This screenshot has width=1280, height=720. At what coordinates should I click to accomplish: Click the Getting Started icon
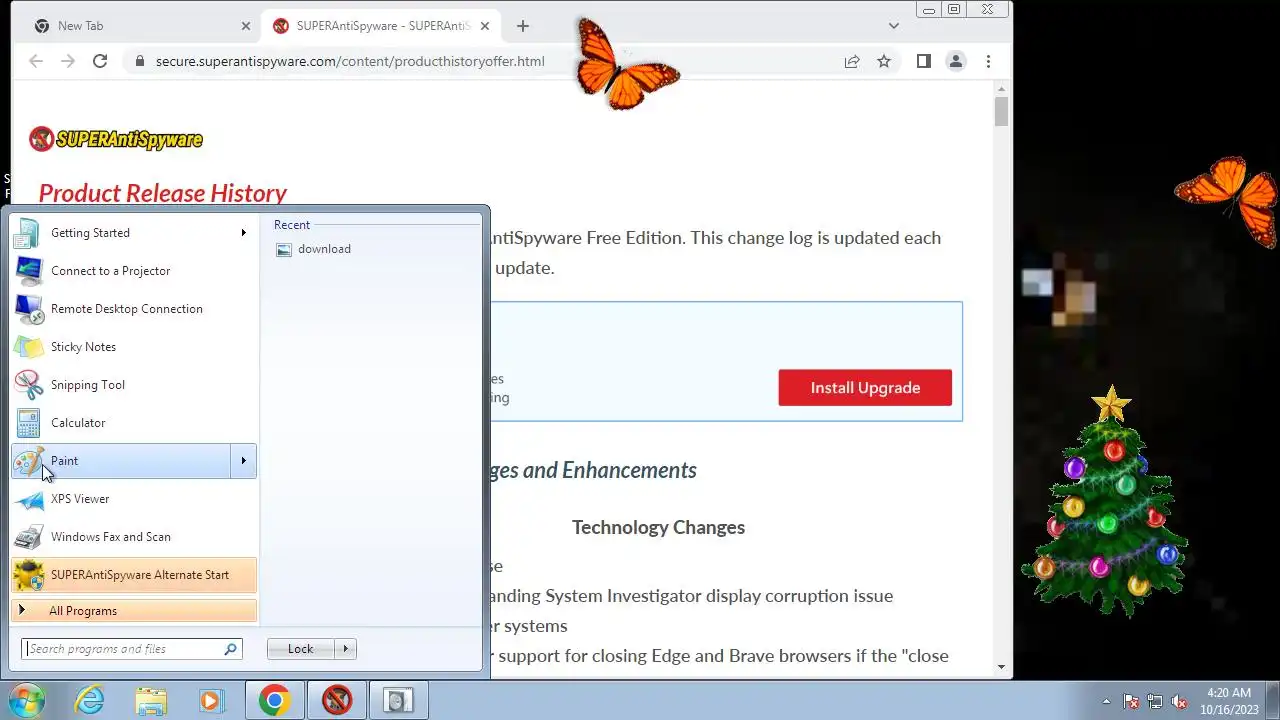(28, 233)
